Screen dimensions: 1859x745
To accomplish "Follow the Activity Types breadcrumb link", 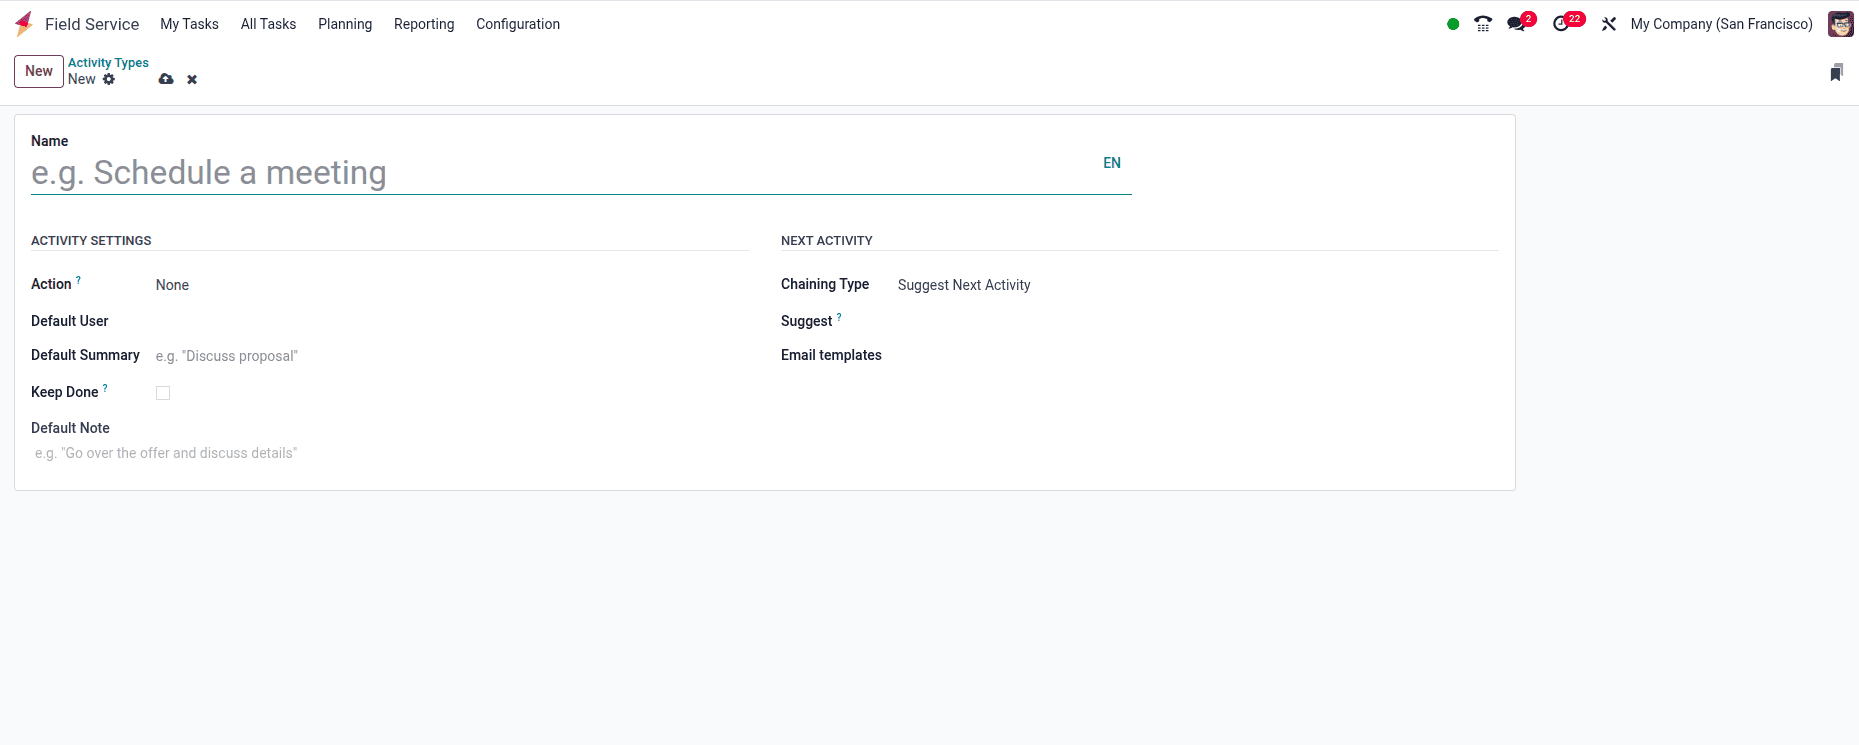I will (x=108, y=63).
